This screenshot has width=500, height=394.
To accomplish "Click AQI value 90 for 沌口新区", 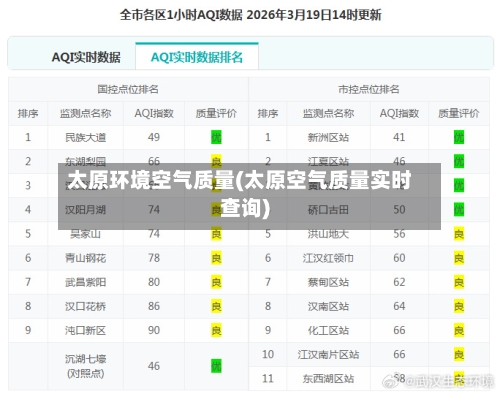I will tap(154, 330).
